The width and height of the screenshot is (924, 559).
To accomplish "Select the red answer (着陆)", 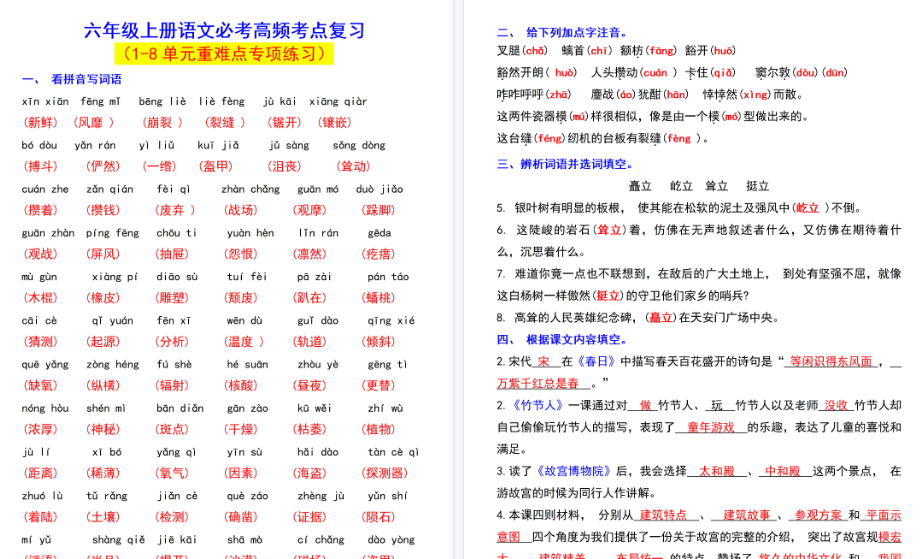I will coord(40,517).
